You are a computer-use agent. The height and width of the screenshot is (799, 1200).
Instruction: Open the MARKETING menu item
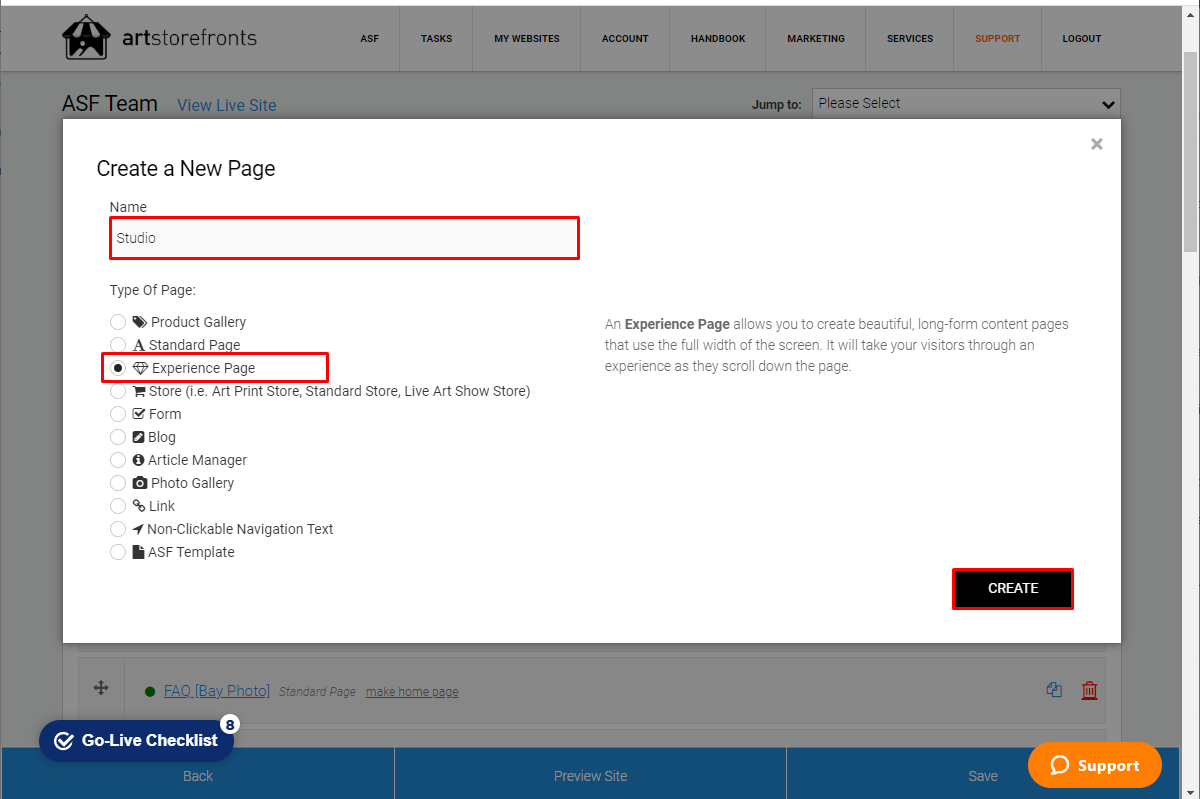(x=816, y=39)
